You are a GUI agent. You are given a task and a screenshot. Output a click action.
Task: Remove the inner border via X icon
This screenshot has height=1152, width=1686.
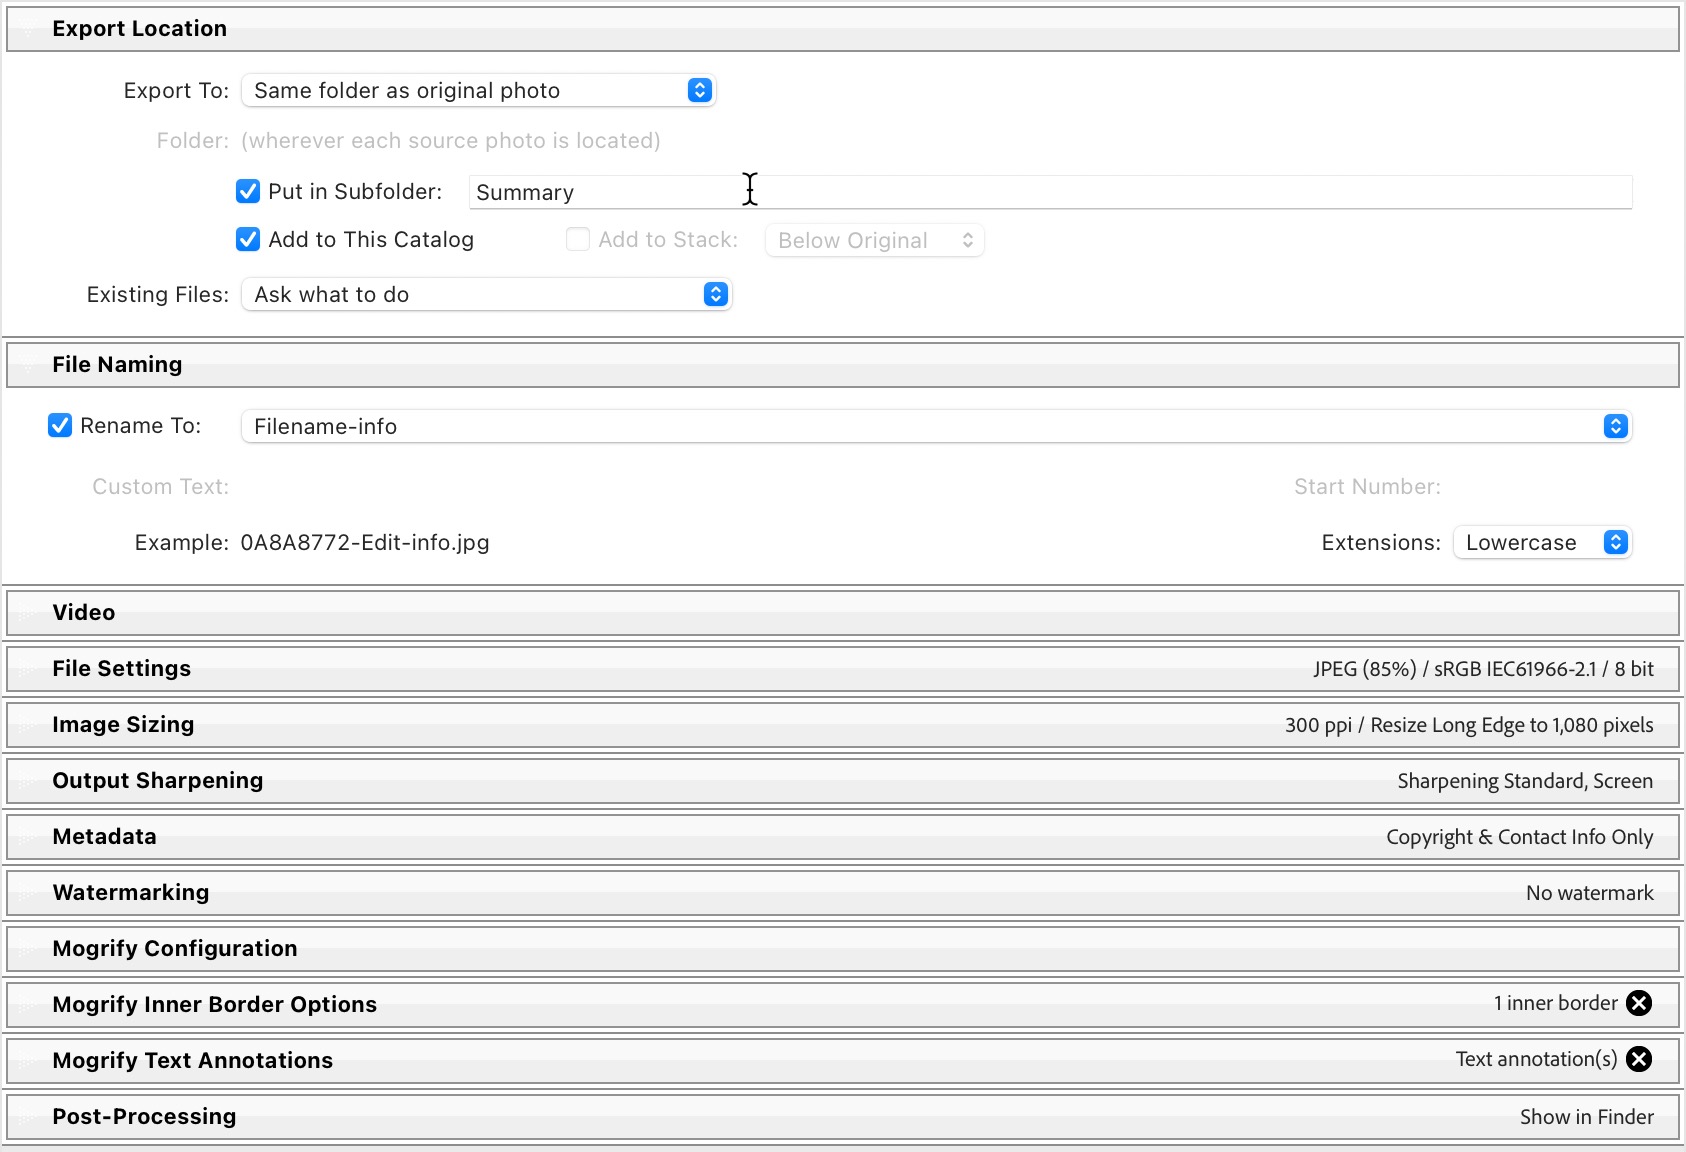click(1638, 1003)
